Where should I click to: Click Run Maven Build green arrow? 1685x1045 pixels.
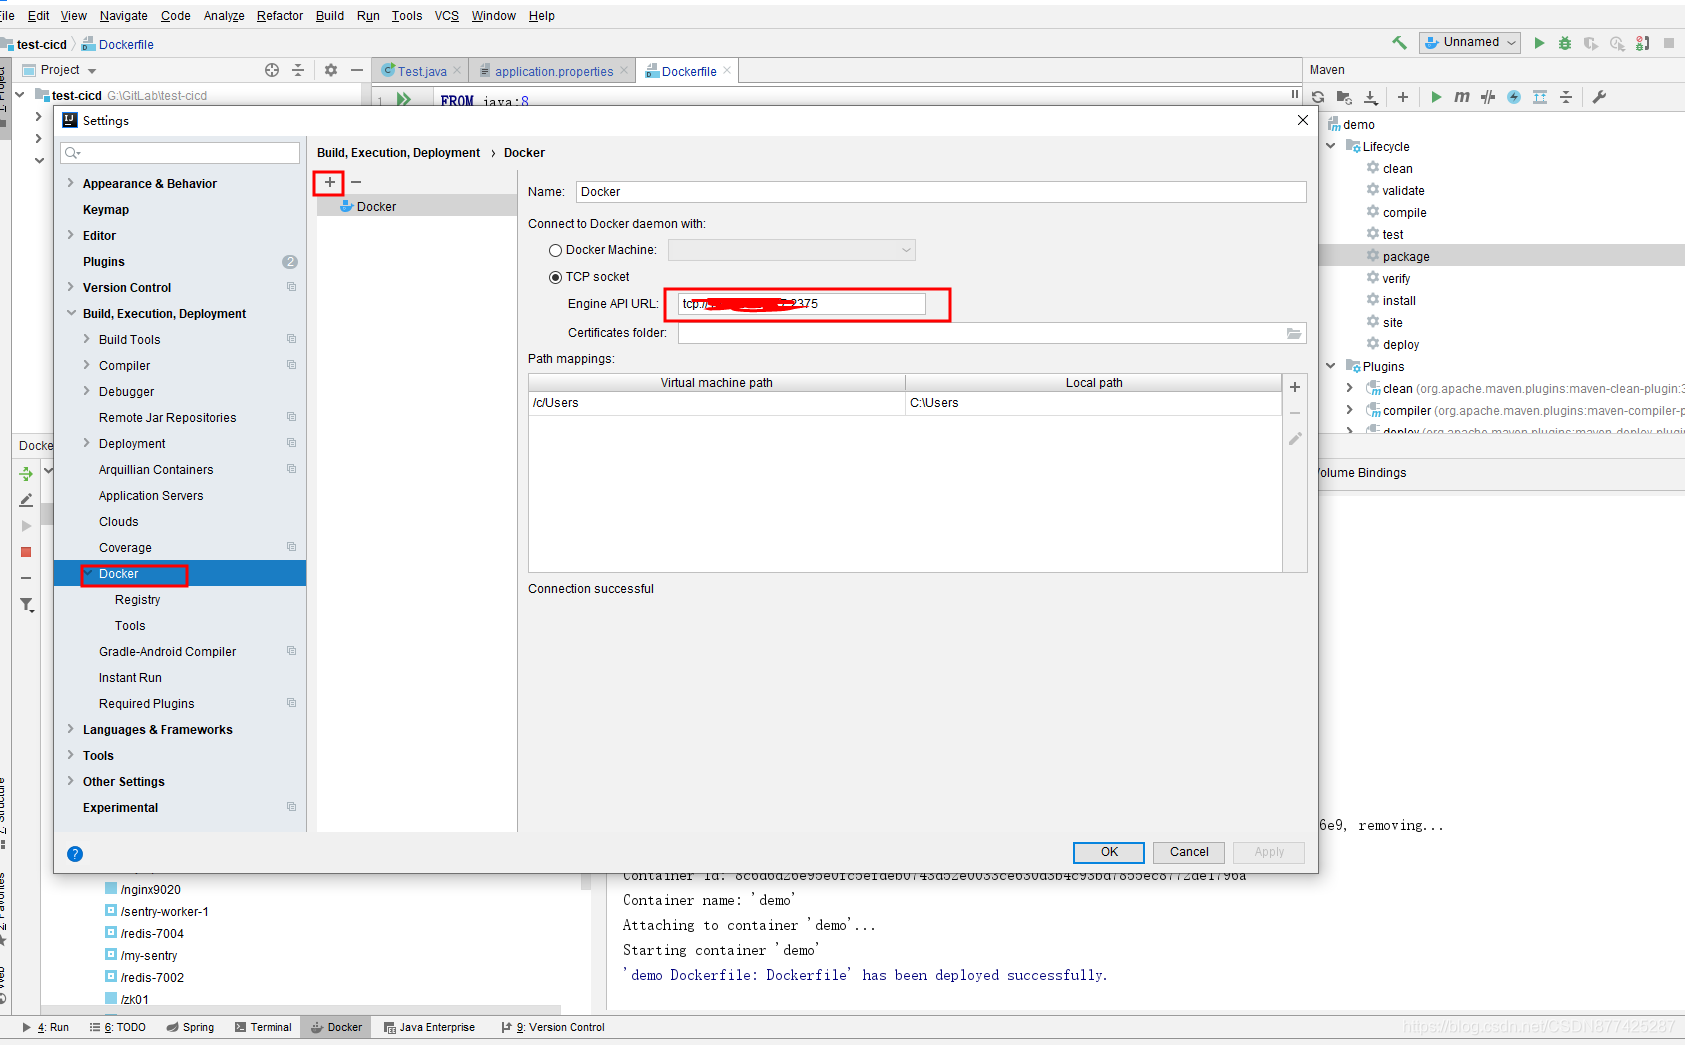1436,97
